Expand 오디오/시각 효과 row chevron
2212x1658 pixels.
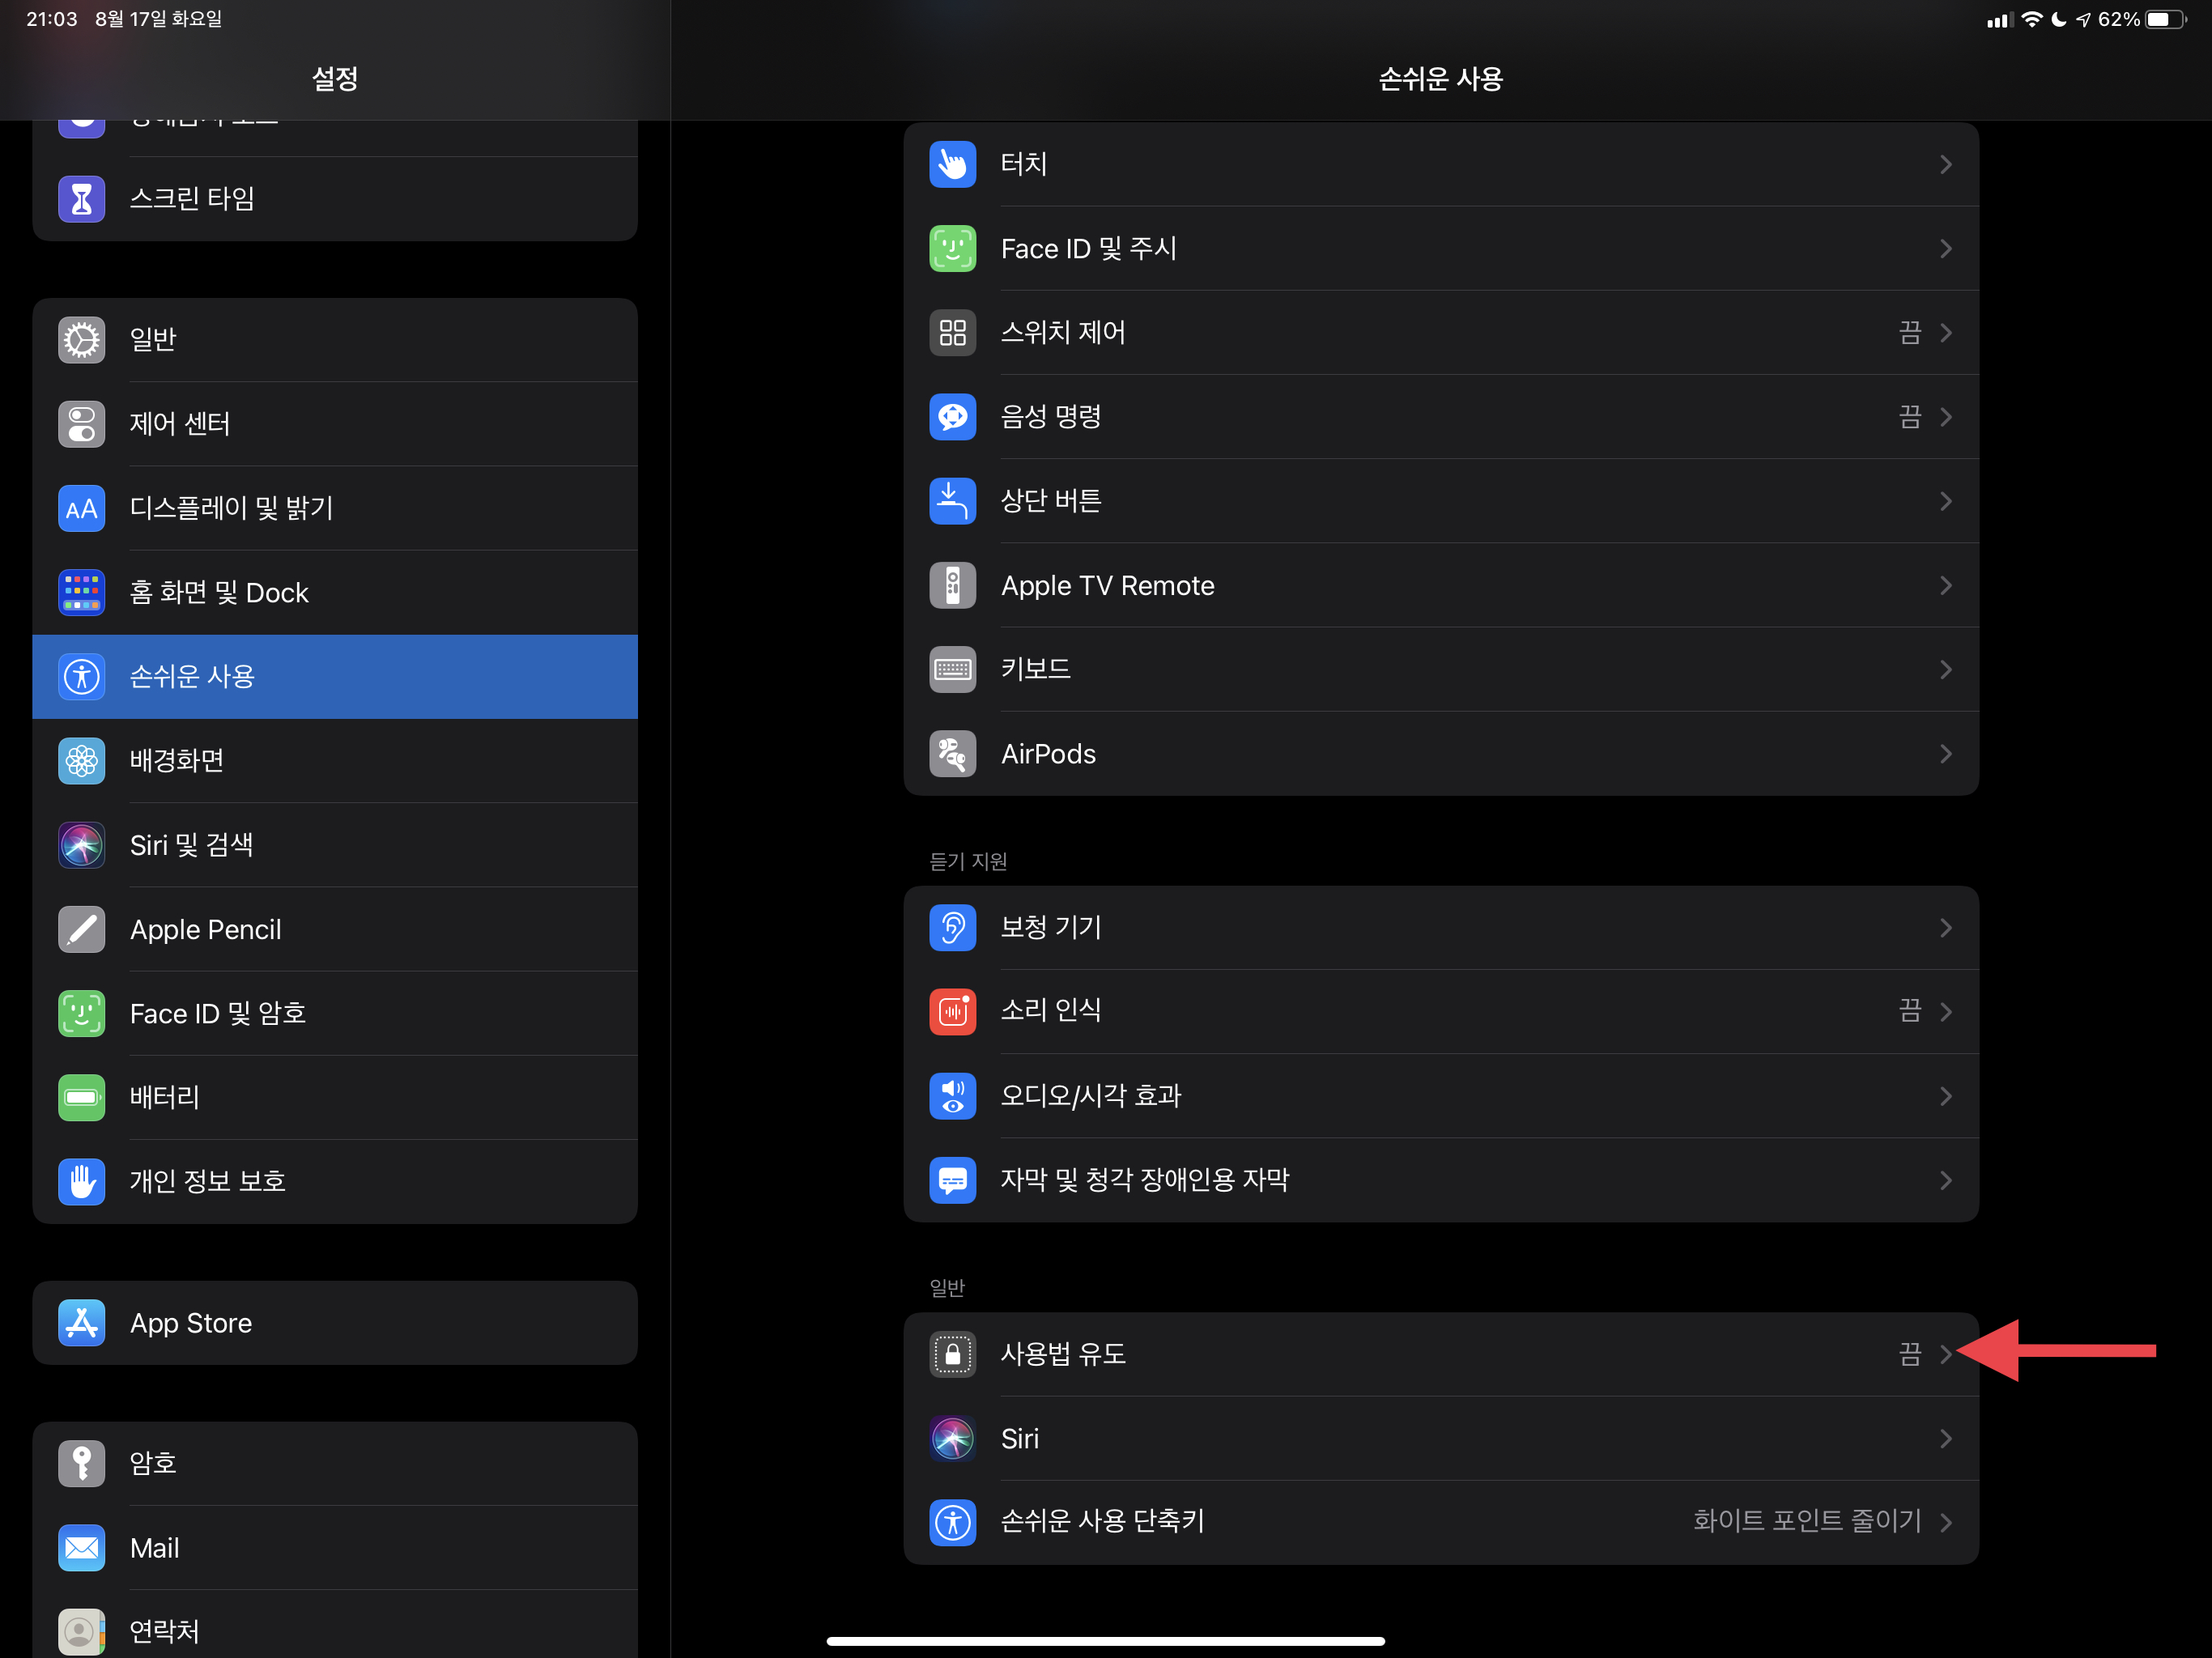(1945, 1096)
